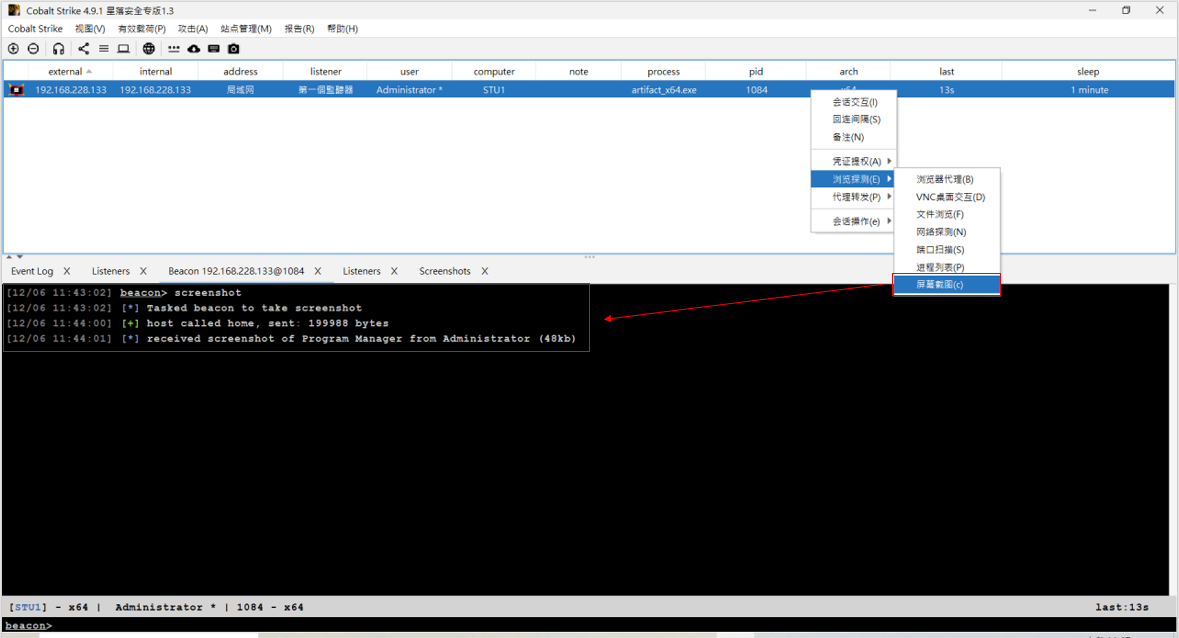Open the 攻击(A) menu
Viewport: 1179px width, 638px height.
(192, 29)
